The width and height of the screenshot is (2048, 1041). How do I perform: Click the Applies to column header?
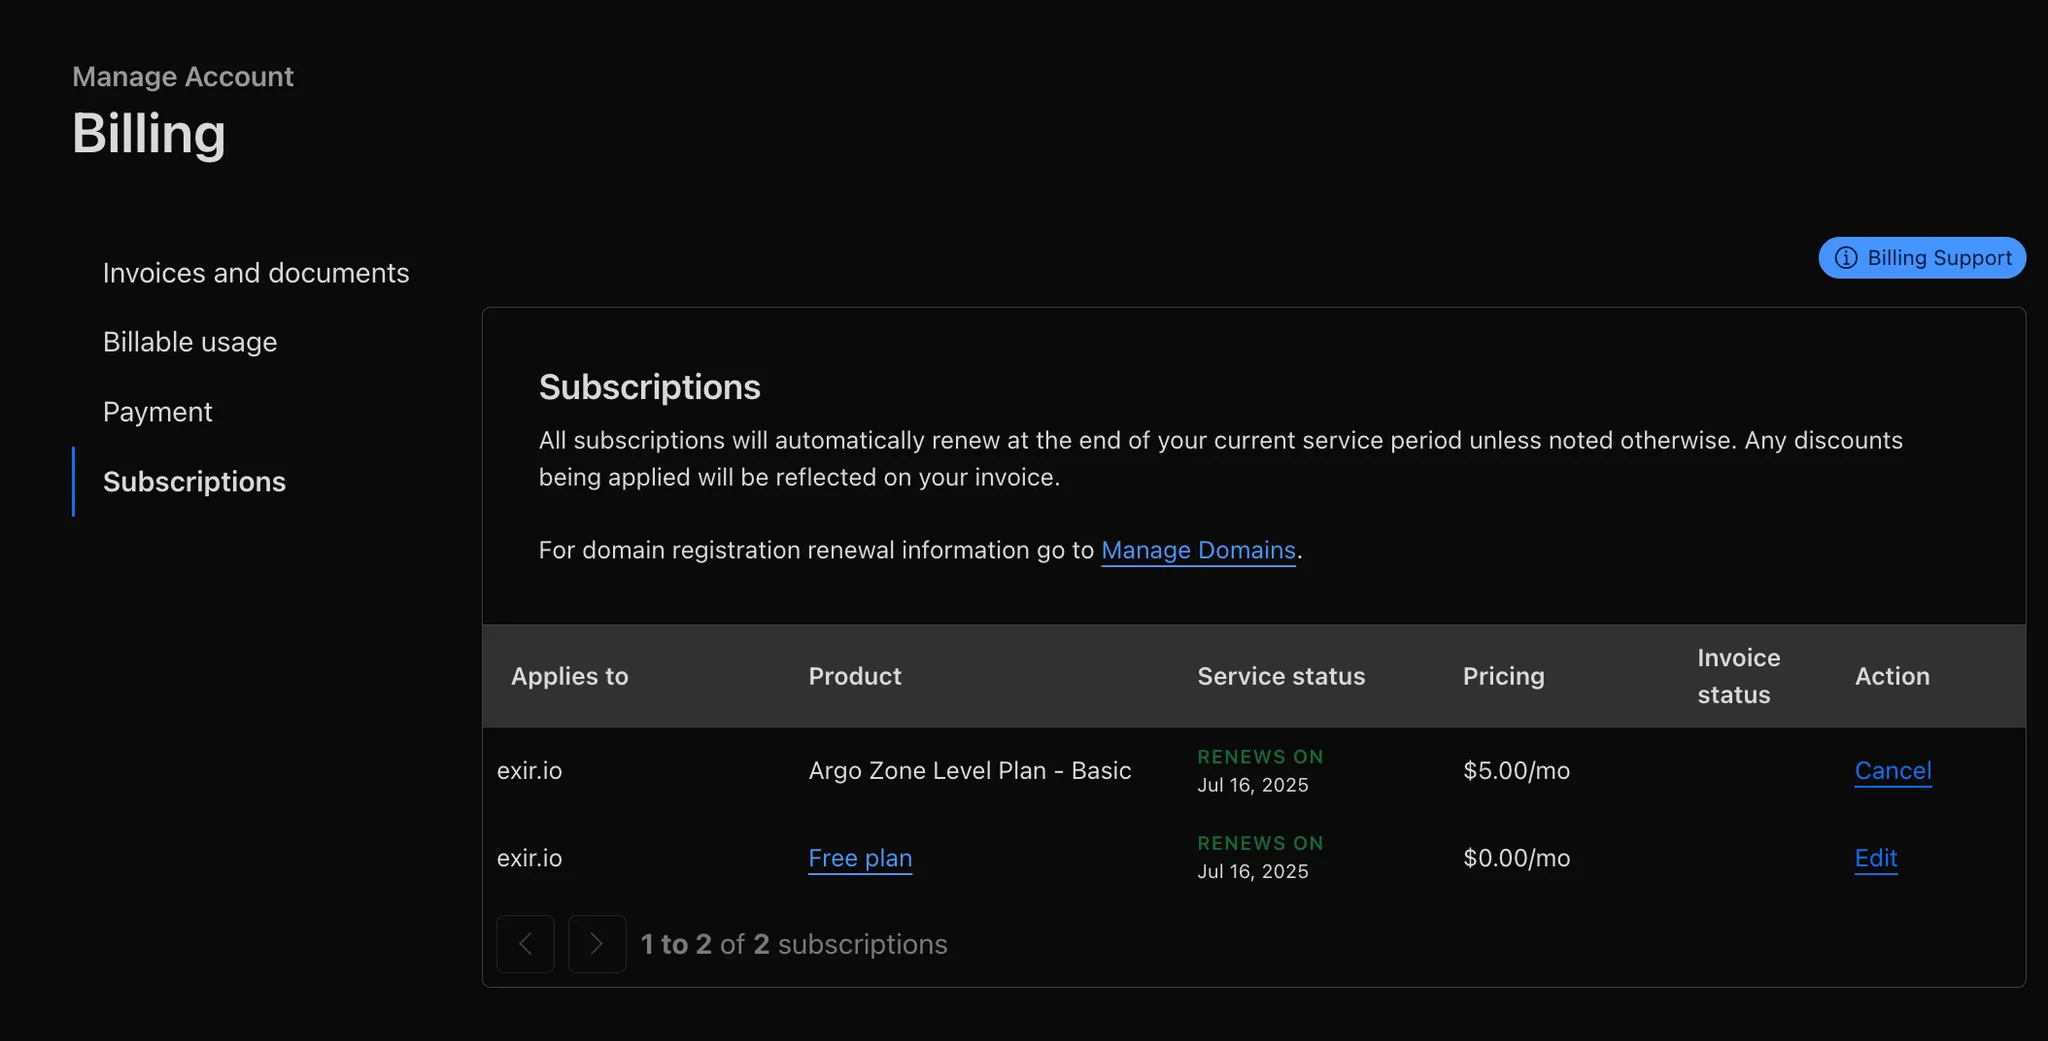(x=570, y=677)
